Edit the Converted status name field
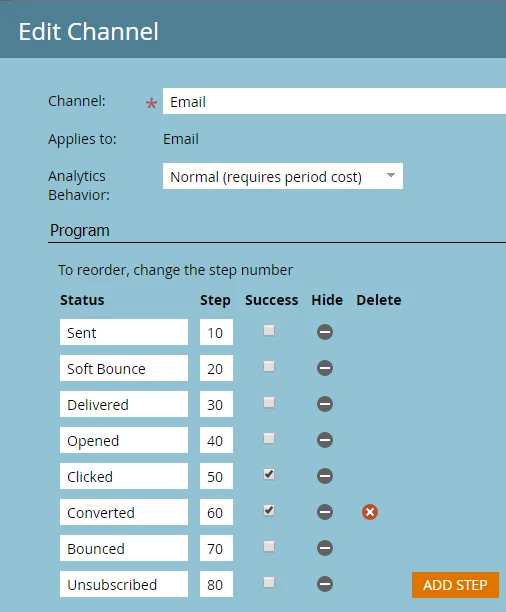 [x=124, y=512]
